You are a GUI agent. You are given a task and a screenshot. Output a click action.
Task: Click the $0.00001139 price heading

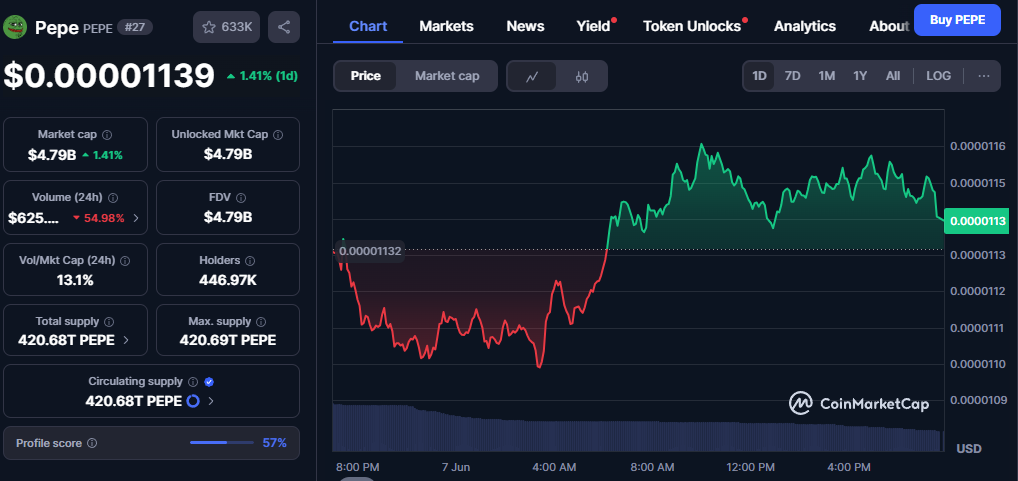[109, 75]
